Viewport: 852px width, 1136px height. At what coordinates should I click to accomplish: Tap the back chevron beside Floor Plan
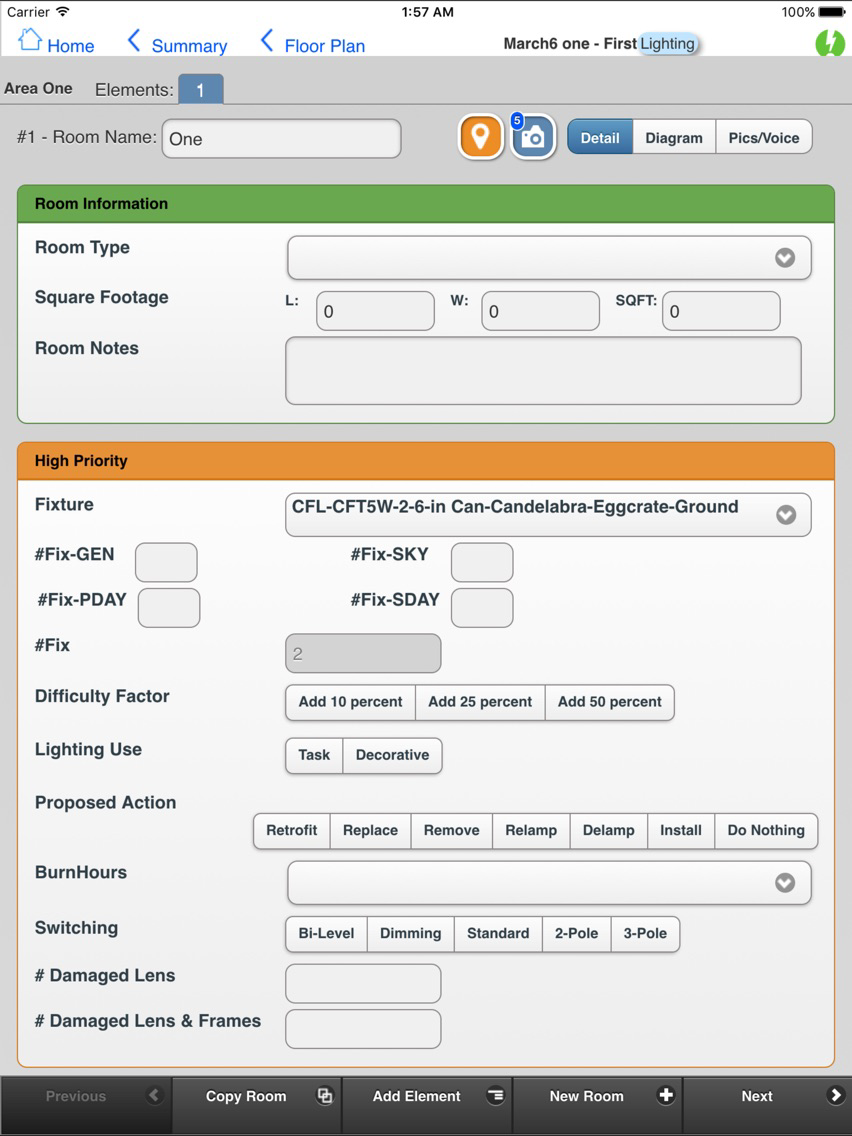click(267, 41)
